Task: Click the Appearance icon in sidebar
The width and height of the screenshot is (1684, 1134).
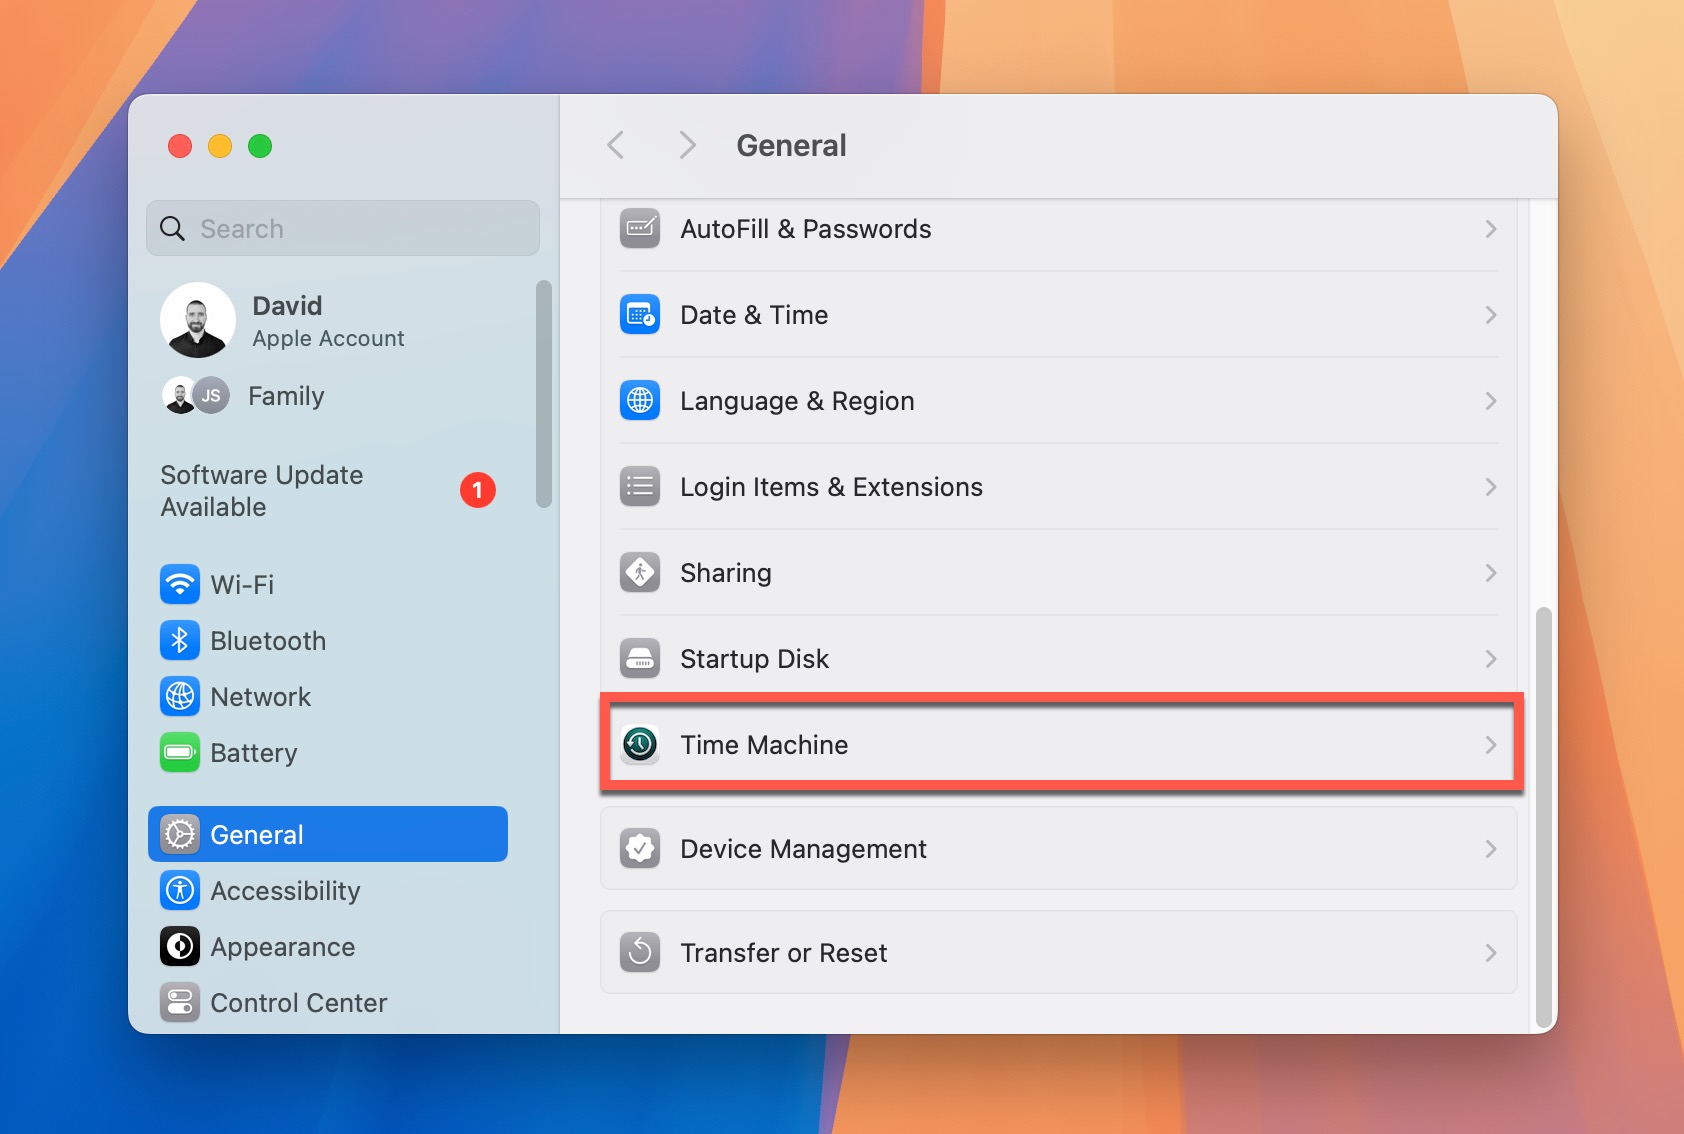Action: [x=180, y=947]
